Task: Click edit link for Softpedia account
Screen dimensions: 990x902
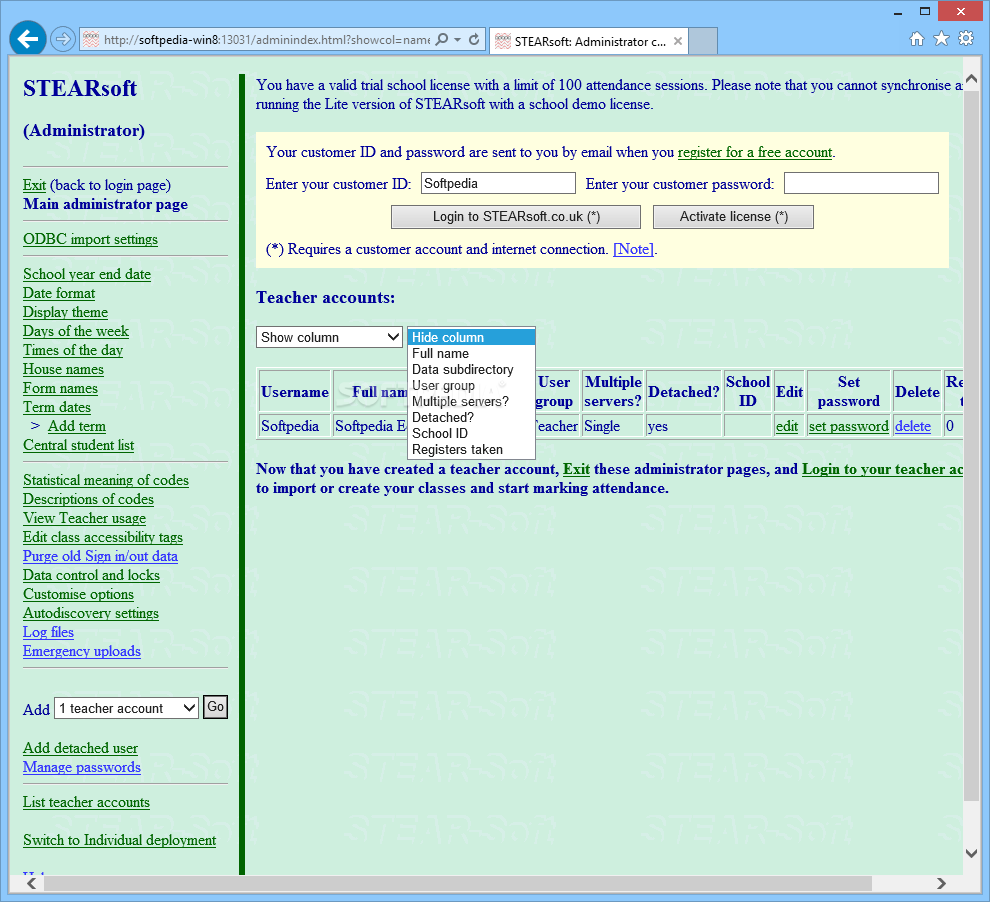Action: tap(787, 426)
